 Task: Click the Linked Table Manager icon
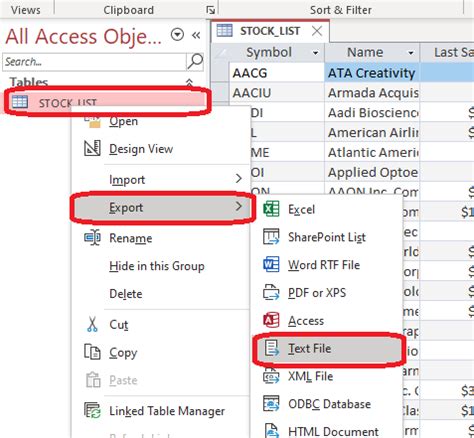[92, 410]
